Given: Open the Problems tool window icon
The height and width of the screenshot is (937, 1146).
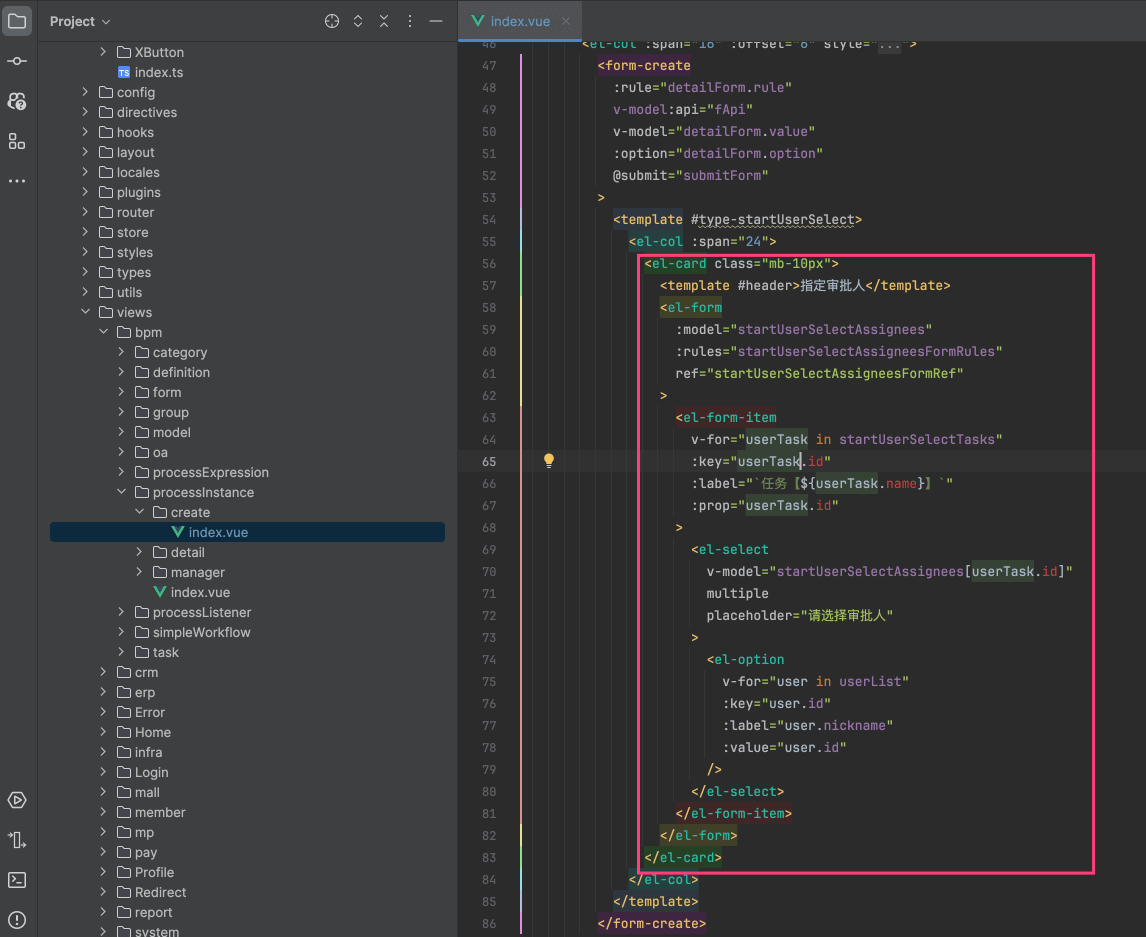Looking at the screenshot, I should point(17,920).
